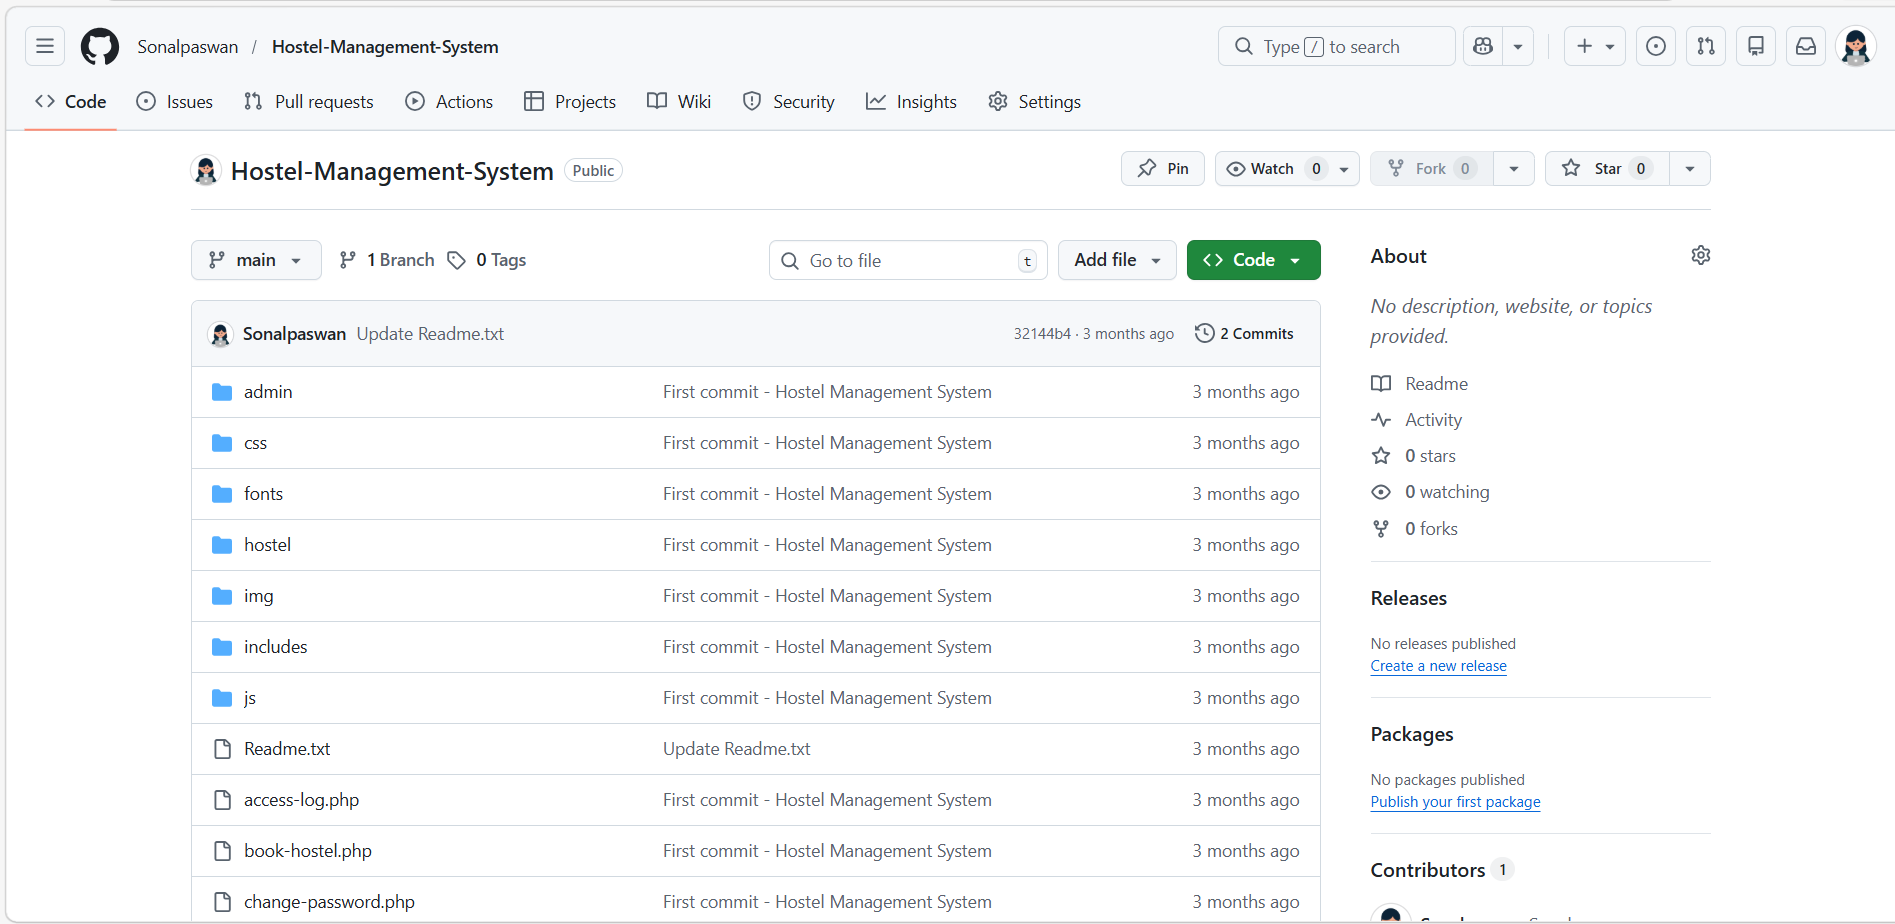Click the About section settings gear
The image size is (1895, 924).
1700,256
